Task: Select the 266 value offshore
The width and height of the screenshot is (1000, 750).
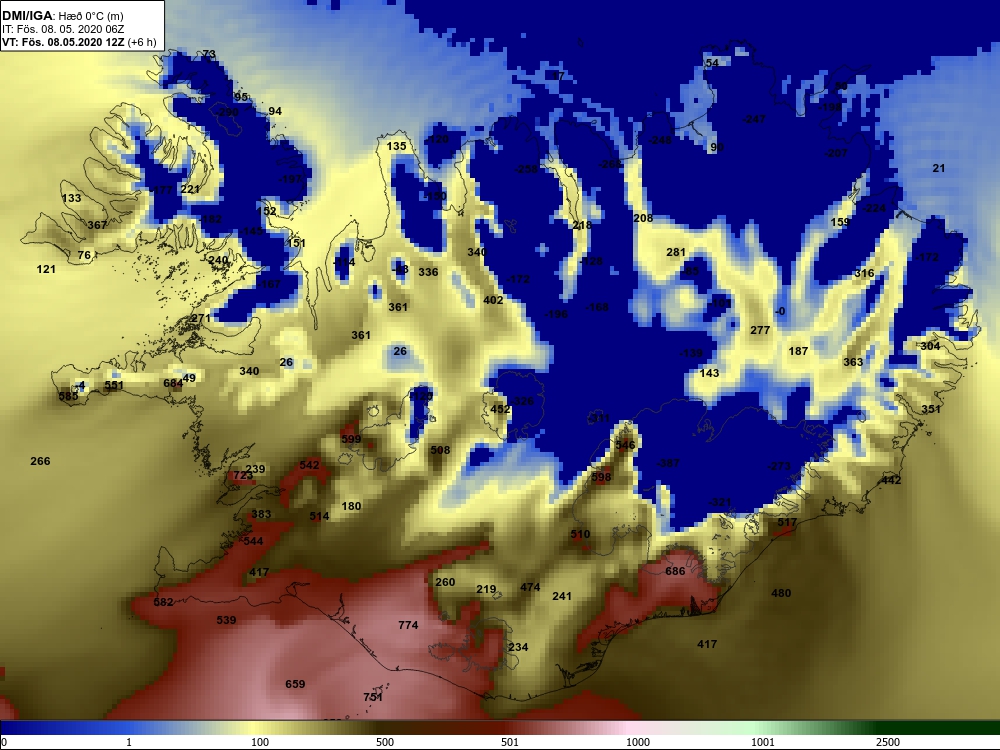Action: [40, 461]
